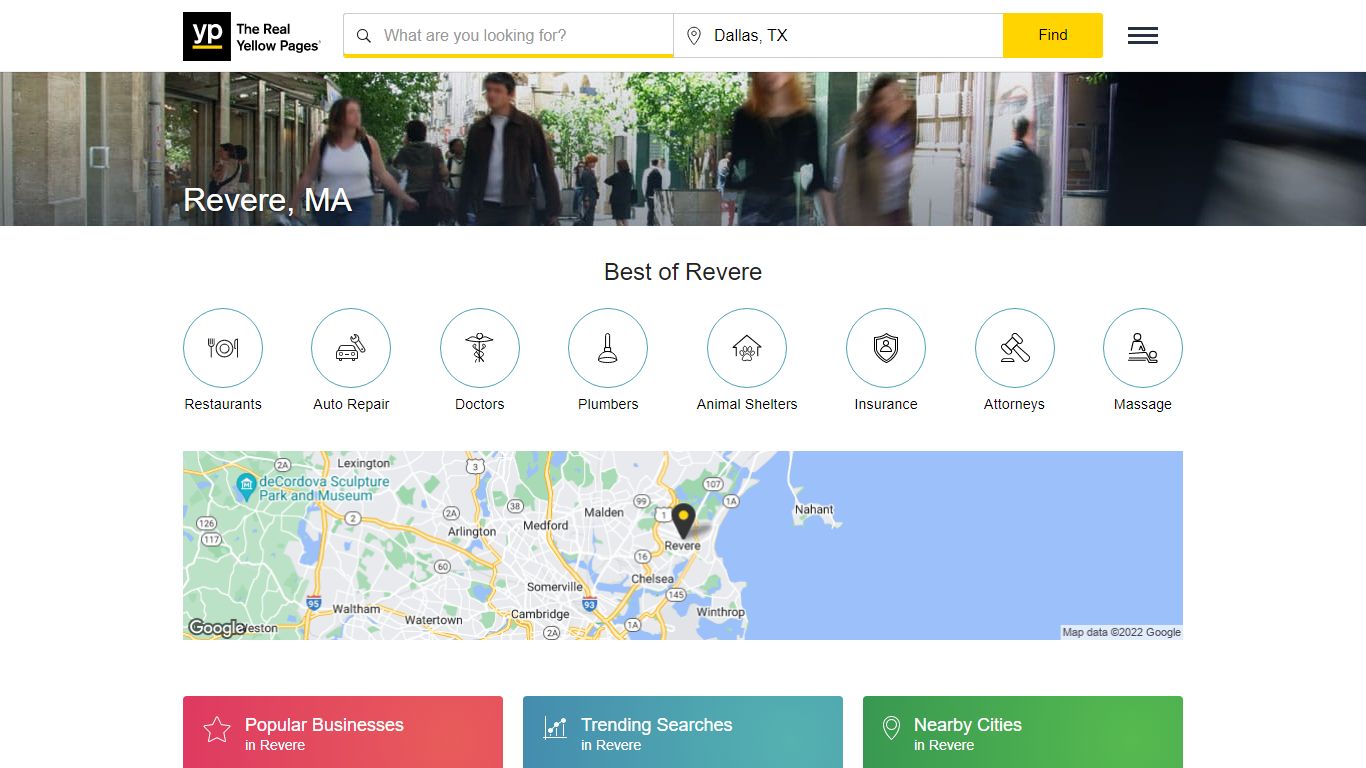Click the Popular Businesses star icon
1366x768 pixels.
217,730
